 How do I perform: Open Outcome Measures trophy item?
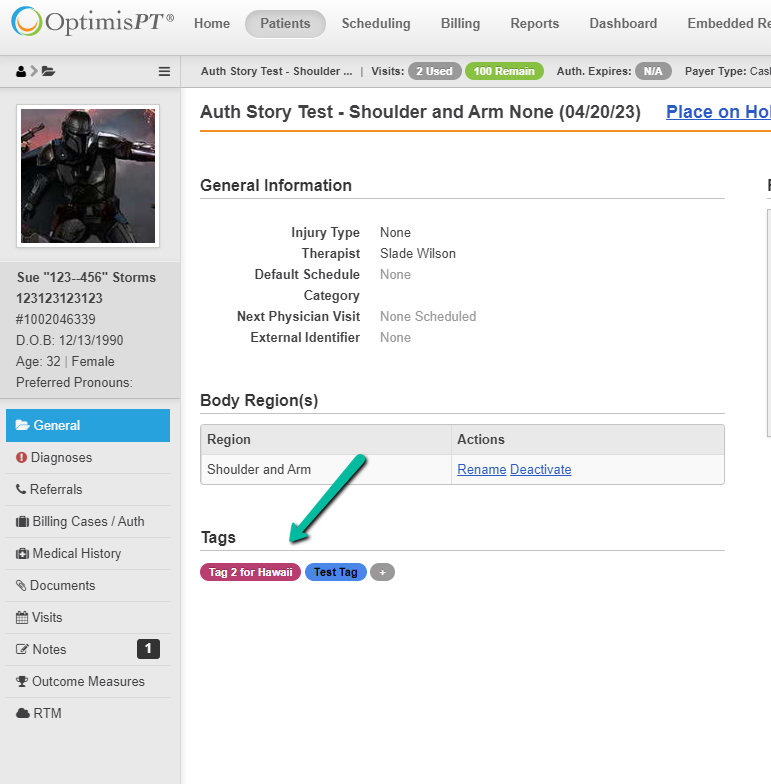88,681
